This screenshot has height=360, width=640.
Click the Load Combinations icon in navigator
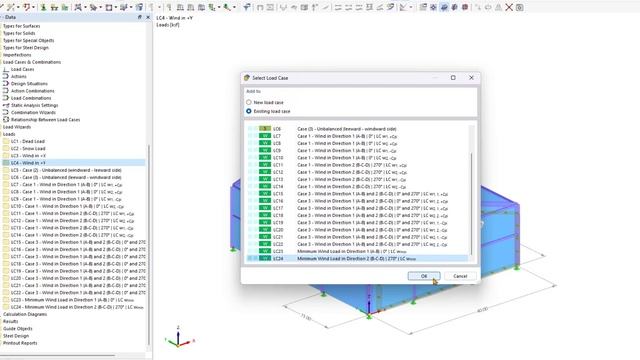click(x=6, y=98)
